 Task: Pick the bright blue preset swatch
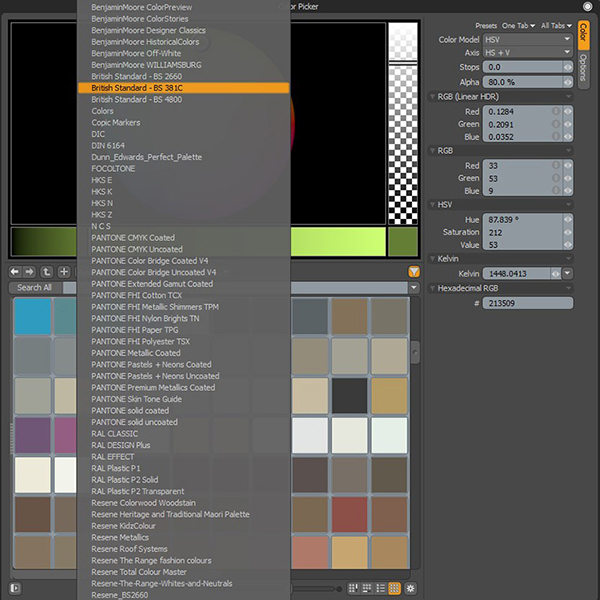coord(33,316)
